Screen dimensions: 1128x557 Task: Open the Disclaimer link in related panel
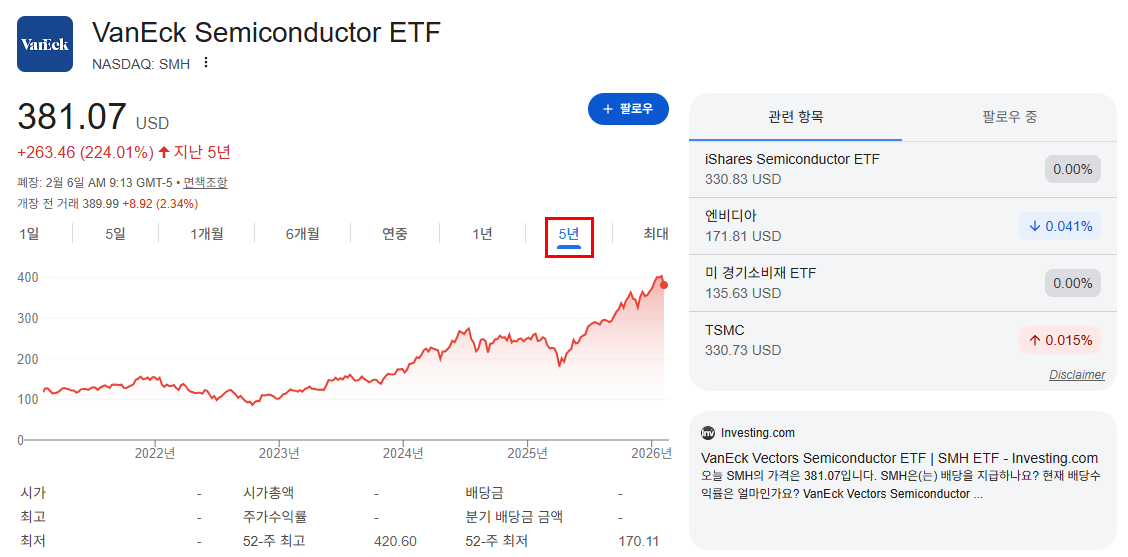(1077, 374)
